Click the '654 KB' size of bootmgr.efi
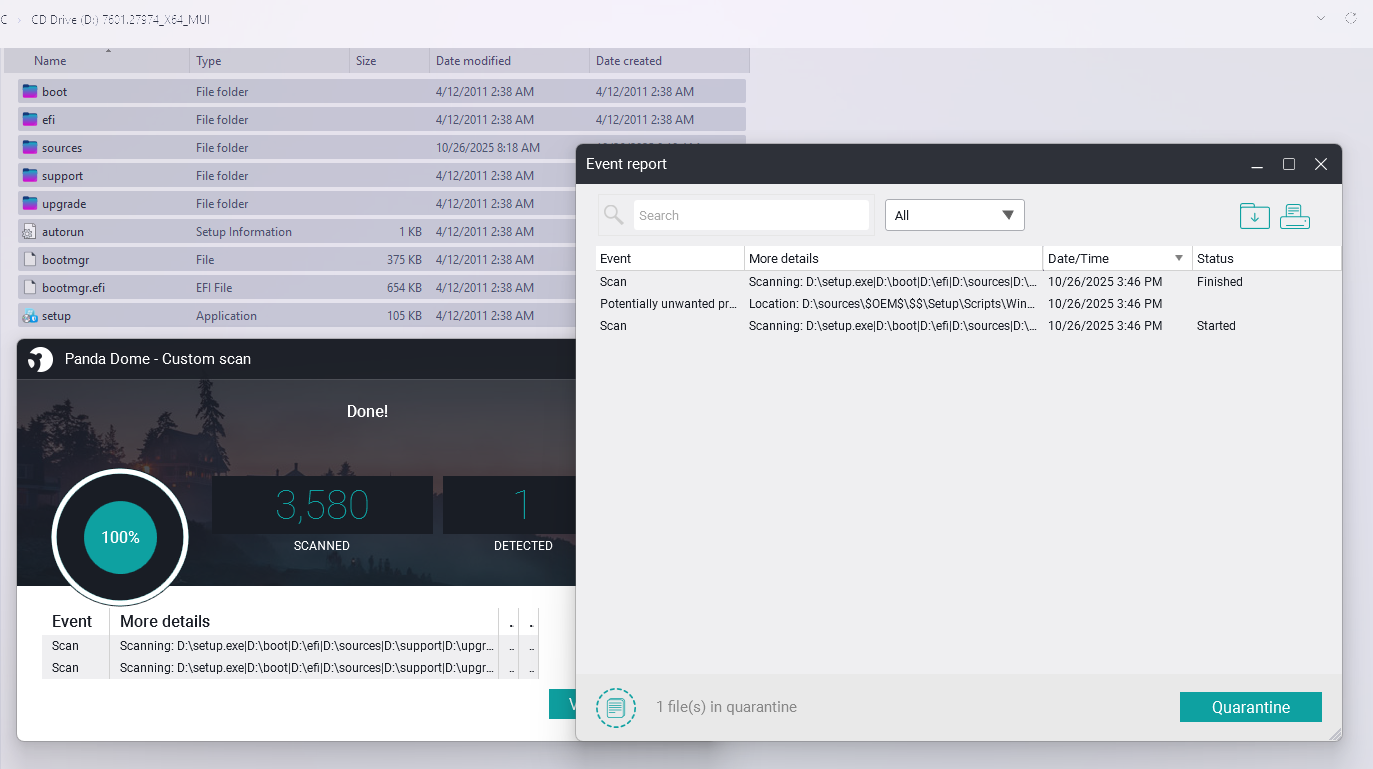Viewport: 1373px width, 769px height. click(403, 287)
